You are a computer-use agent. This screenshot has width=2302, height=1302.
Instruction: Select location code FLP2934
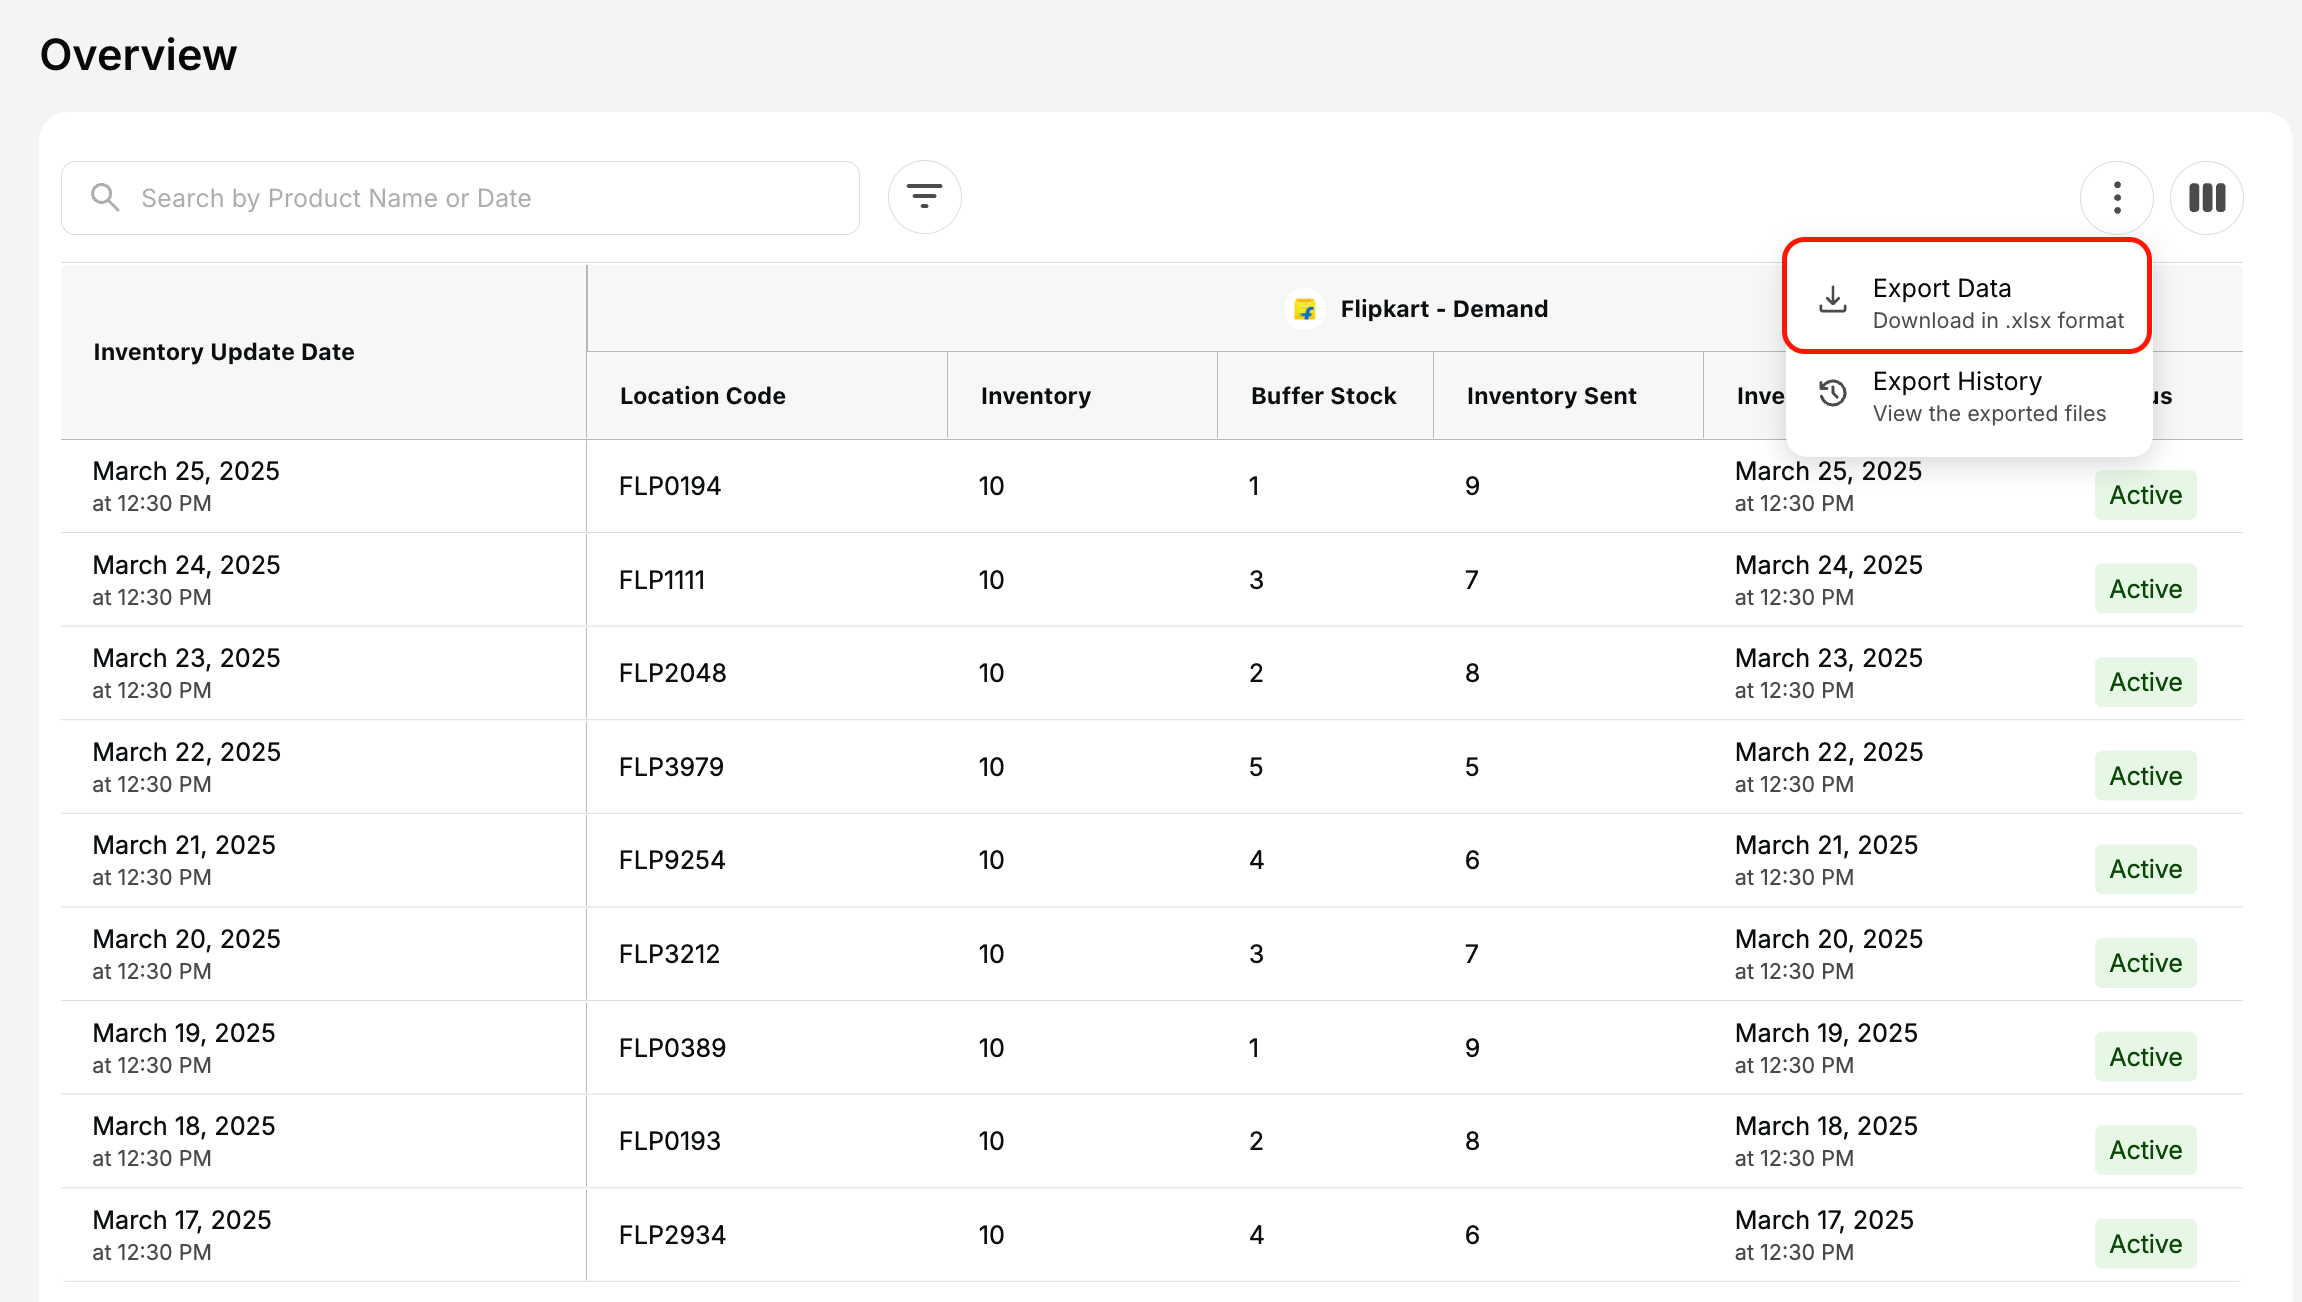tap(673, 1235)
